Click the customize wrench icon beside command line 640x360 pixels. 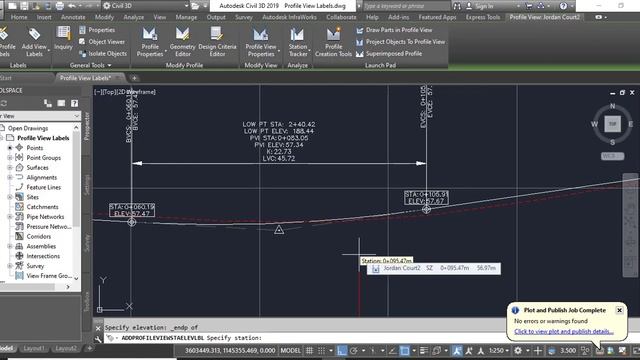coord(98,338)
